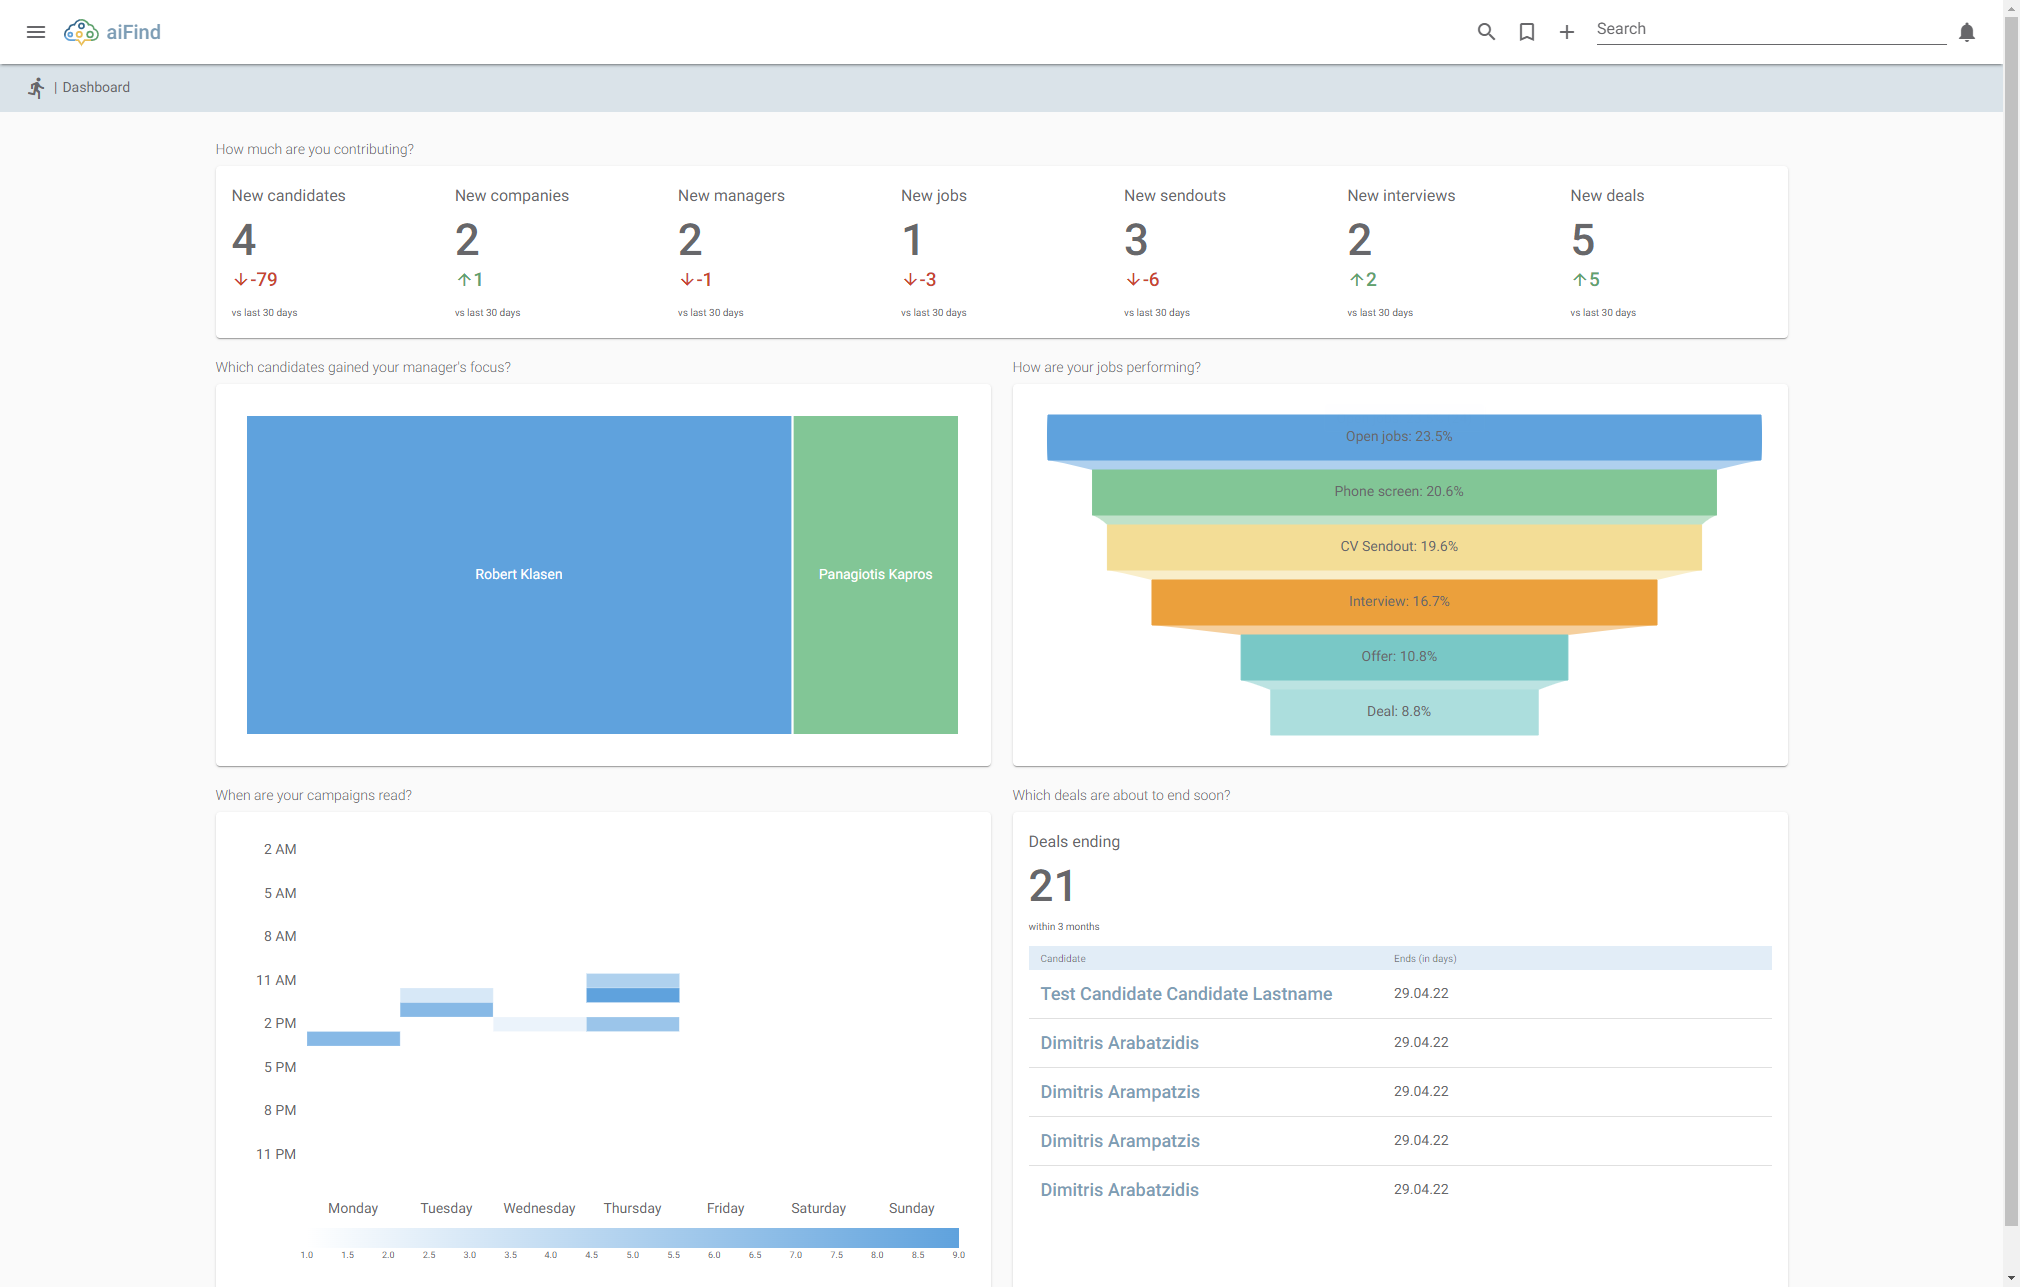The image size is (2020, 1287).
Task: Select the Dashboard breadcrumb
Action: (x=96, y=87)
